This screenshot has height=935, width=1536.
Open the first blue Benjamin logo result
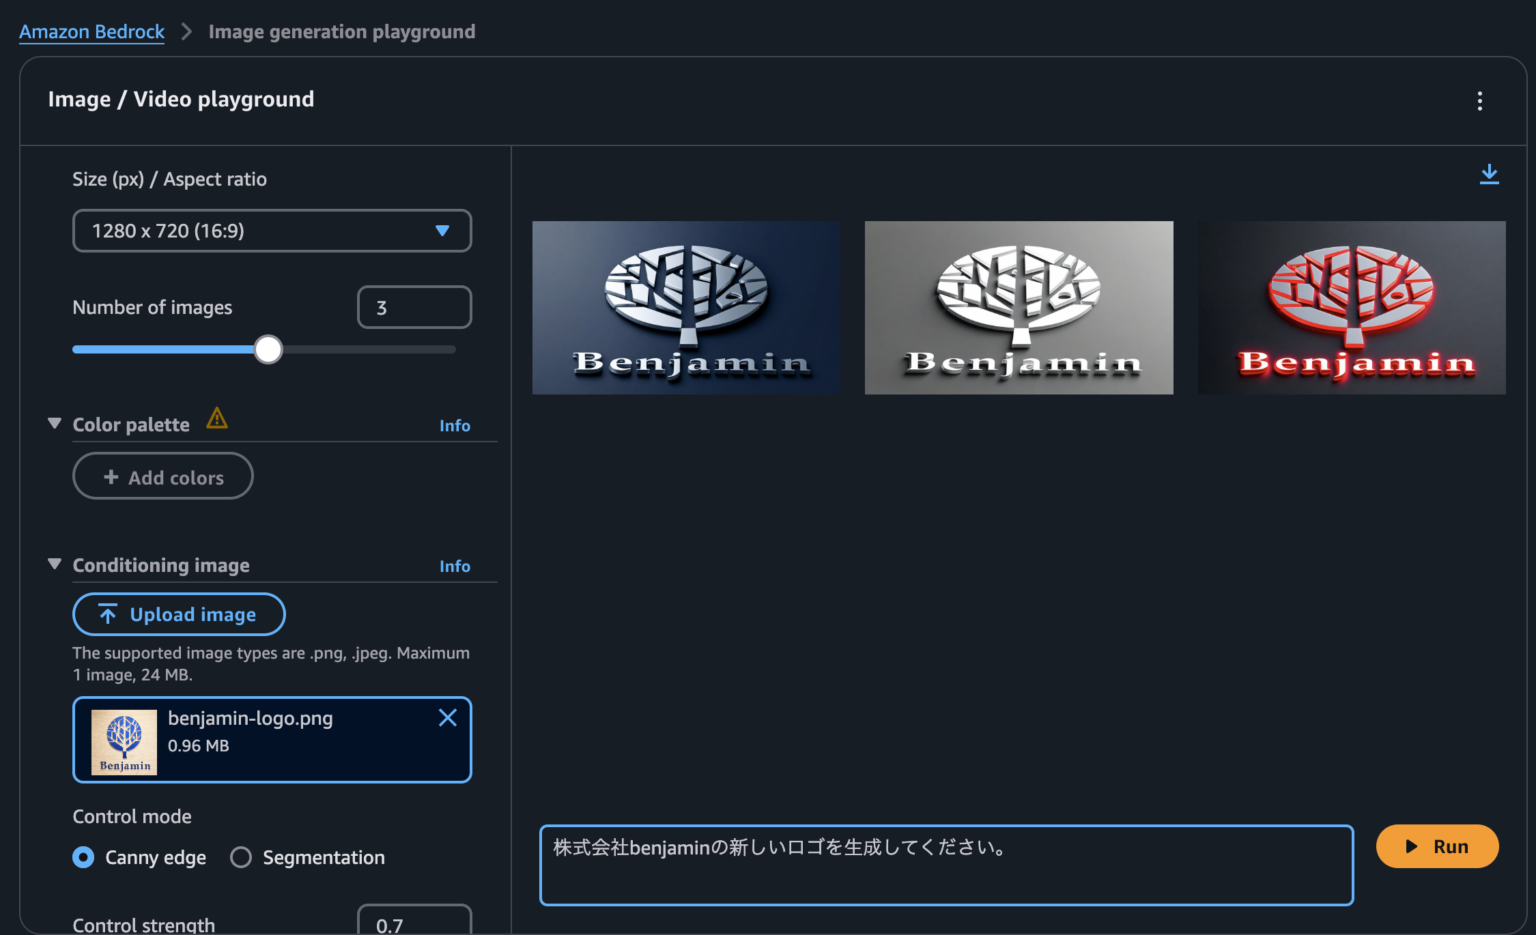tap(686, 307)
